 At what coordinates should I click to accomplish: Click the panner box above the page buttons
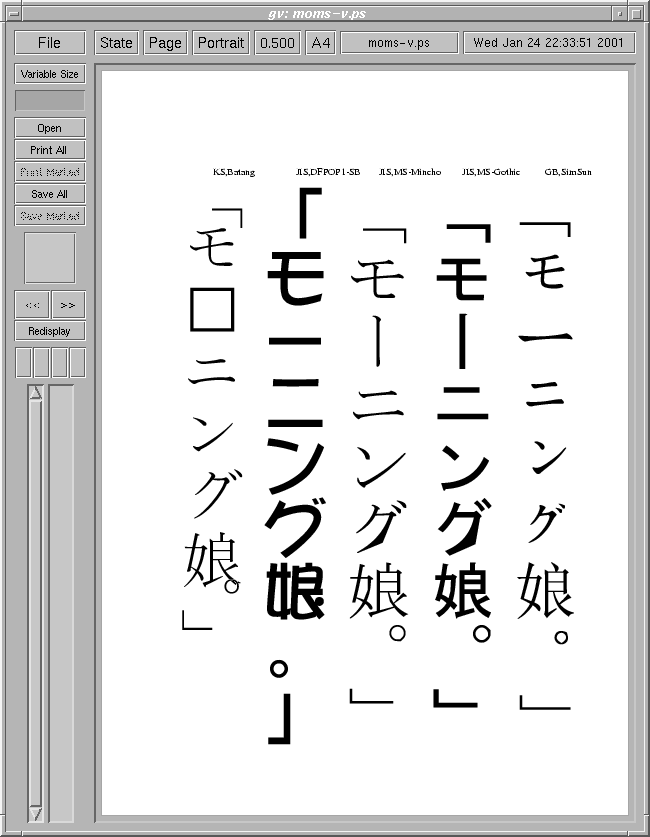(49, 258)
